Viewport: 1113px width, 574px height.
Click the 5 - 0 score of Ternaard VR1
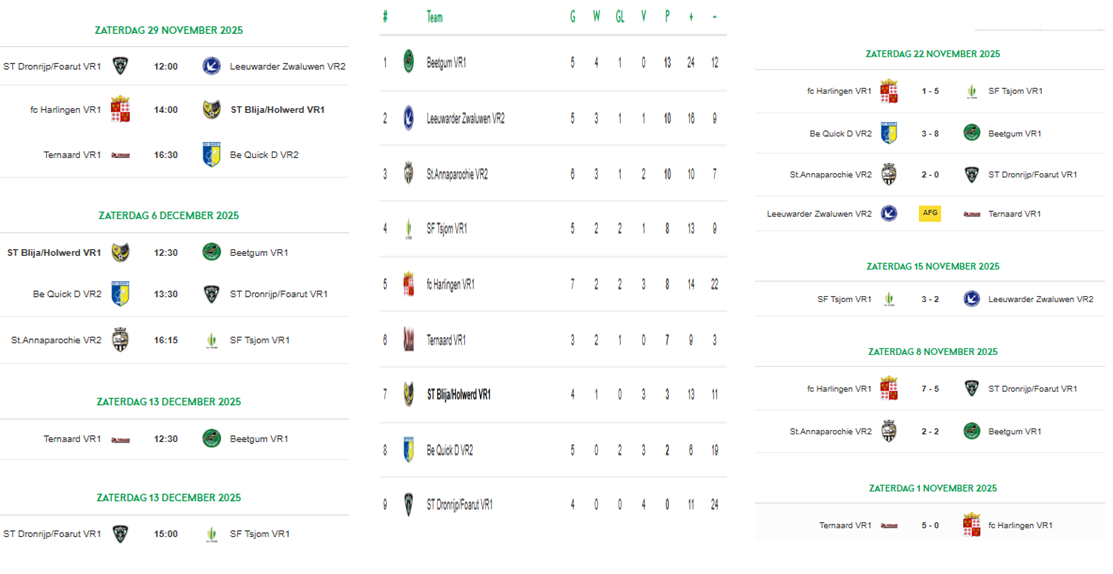930,525
